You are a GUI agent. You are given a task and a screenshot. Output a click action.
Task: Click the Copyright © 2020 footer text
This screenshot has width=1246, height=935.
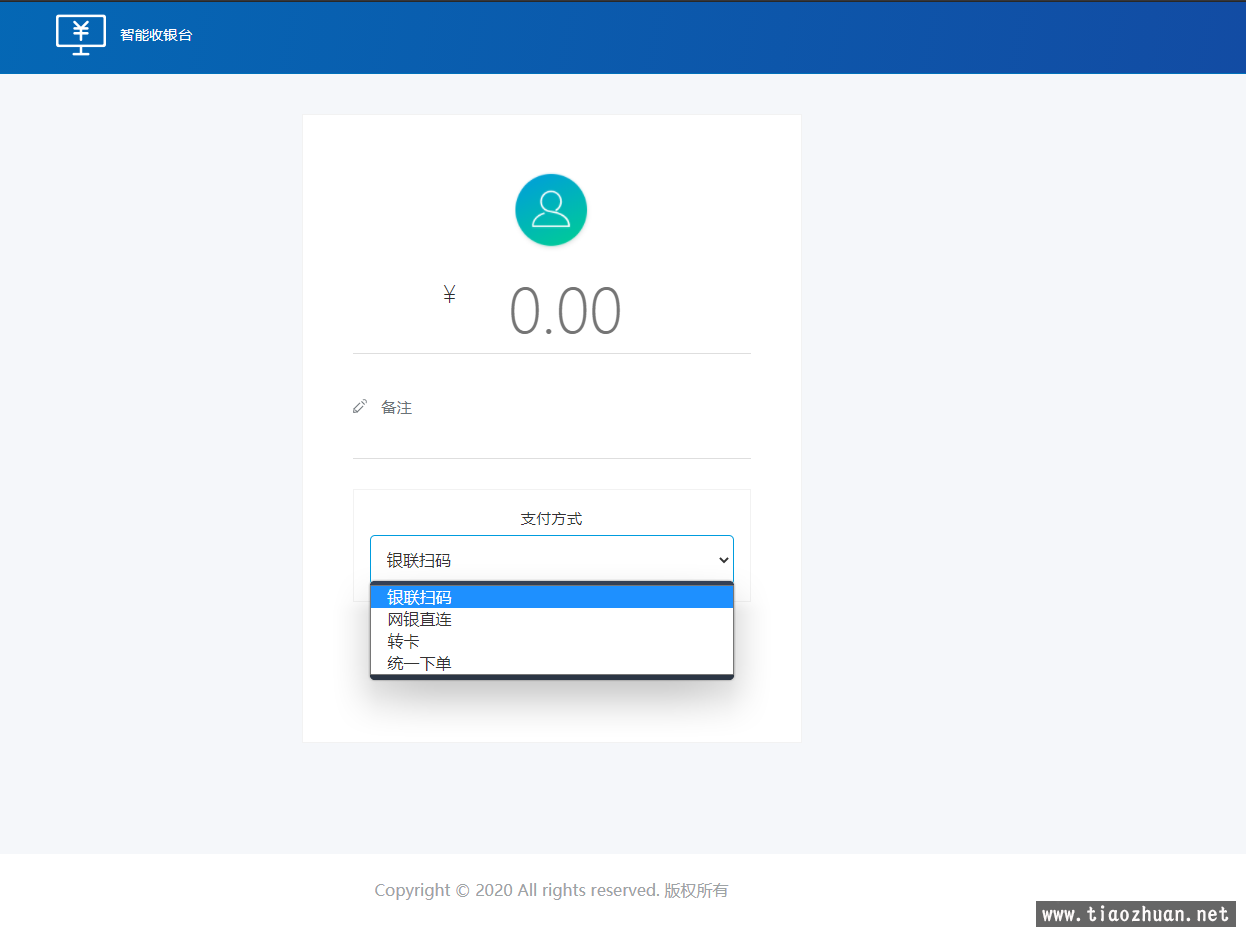pos(551,890)
